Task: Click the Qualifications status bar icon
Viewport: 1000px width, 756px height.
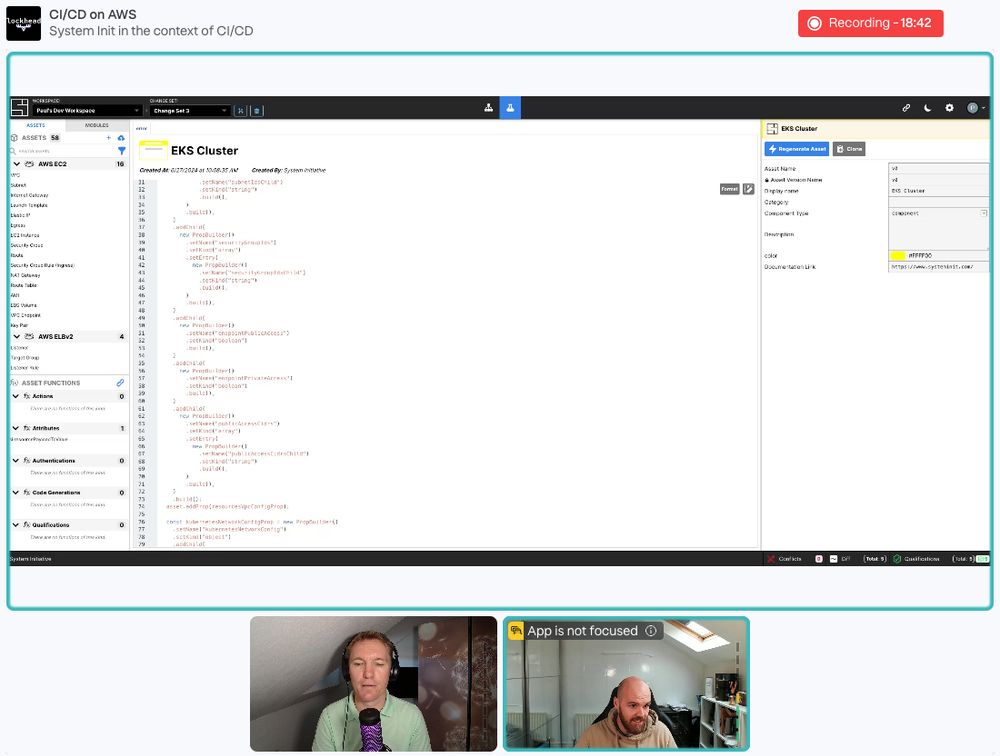Action: click(897, 559)
